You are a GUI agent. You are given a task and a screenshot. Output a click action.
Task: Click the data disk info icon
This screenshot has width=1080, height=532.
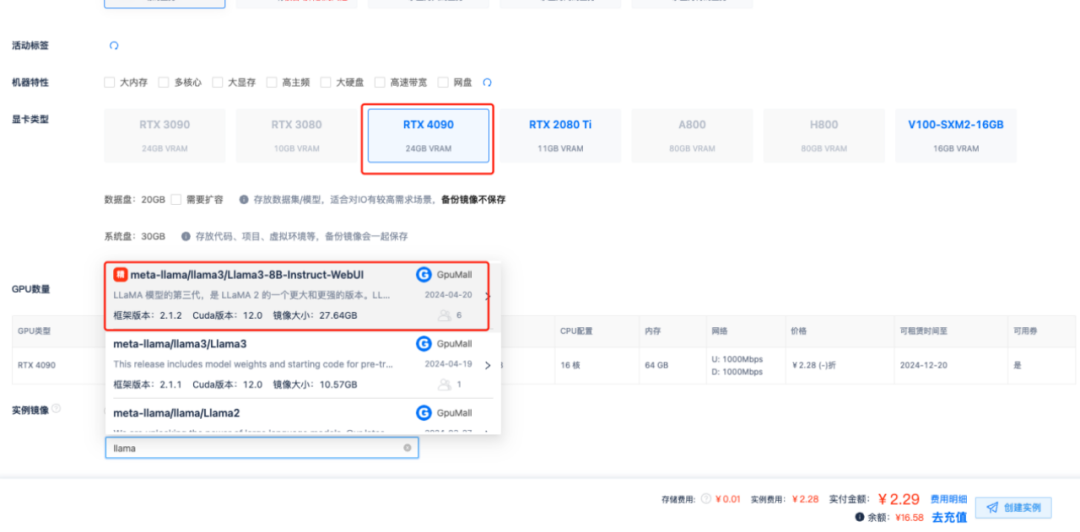coord(244,199)
